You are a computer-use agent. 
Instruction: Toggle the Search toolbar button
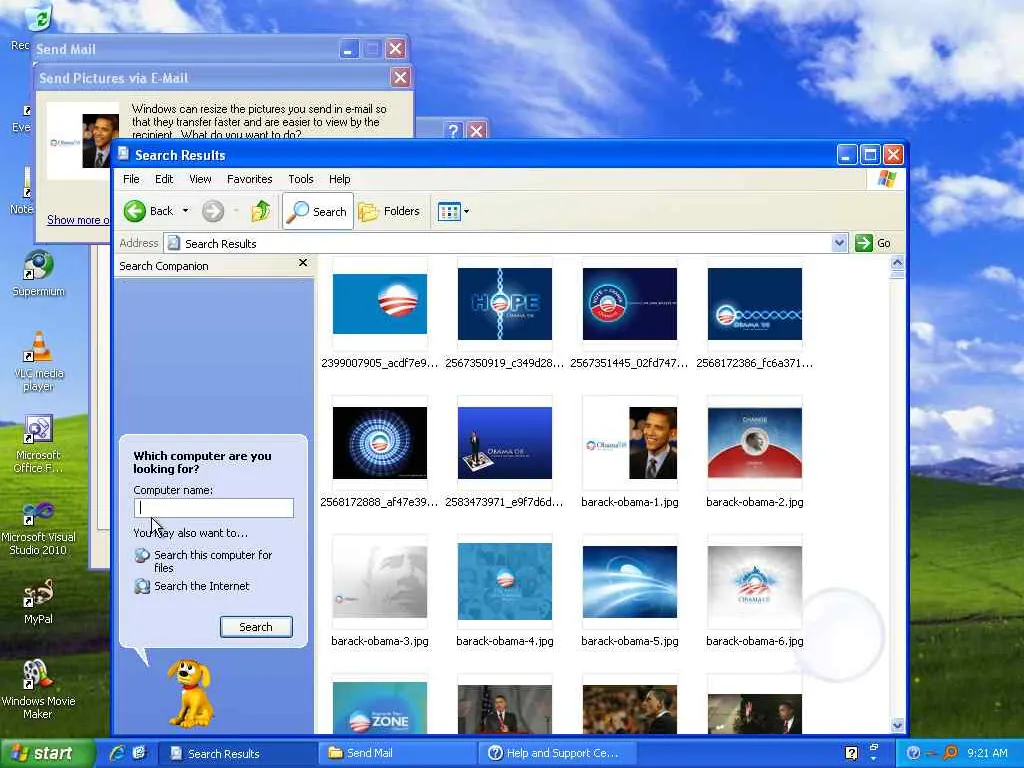(318, 211)
